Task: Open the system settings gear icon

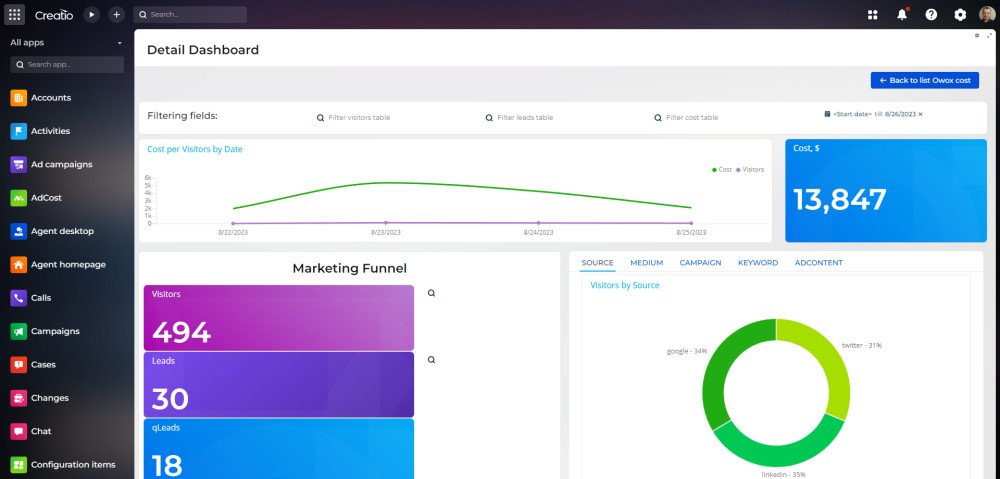Action: pos(960,15)
